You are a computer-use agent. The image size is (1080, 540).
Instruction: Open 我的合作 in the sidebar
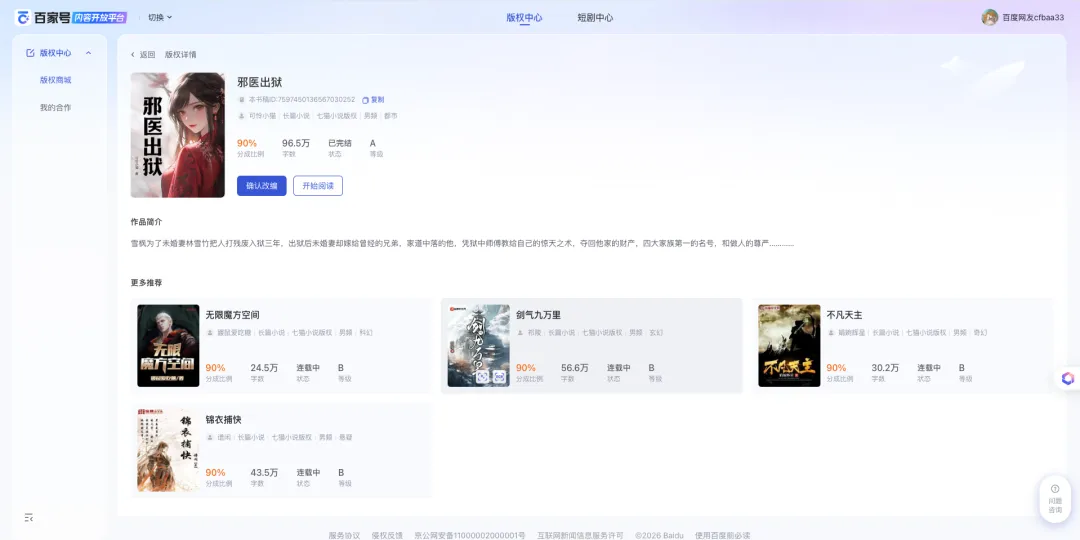coord(56,107)
